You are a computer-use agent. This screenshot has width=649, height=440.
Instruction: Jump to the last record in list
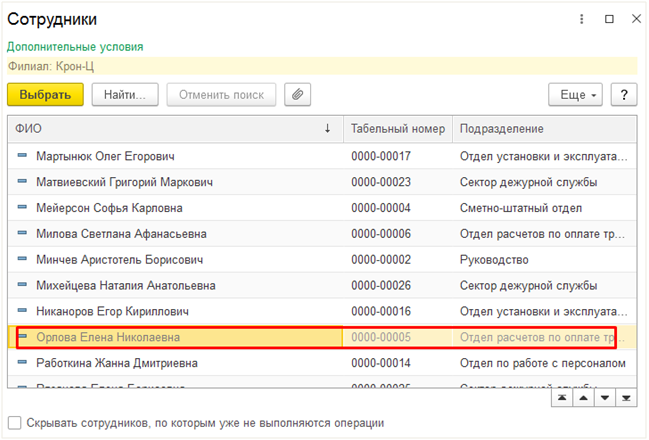coord(625,398)
